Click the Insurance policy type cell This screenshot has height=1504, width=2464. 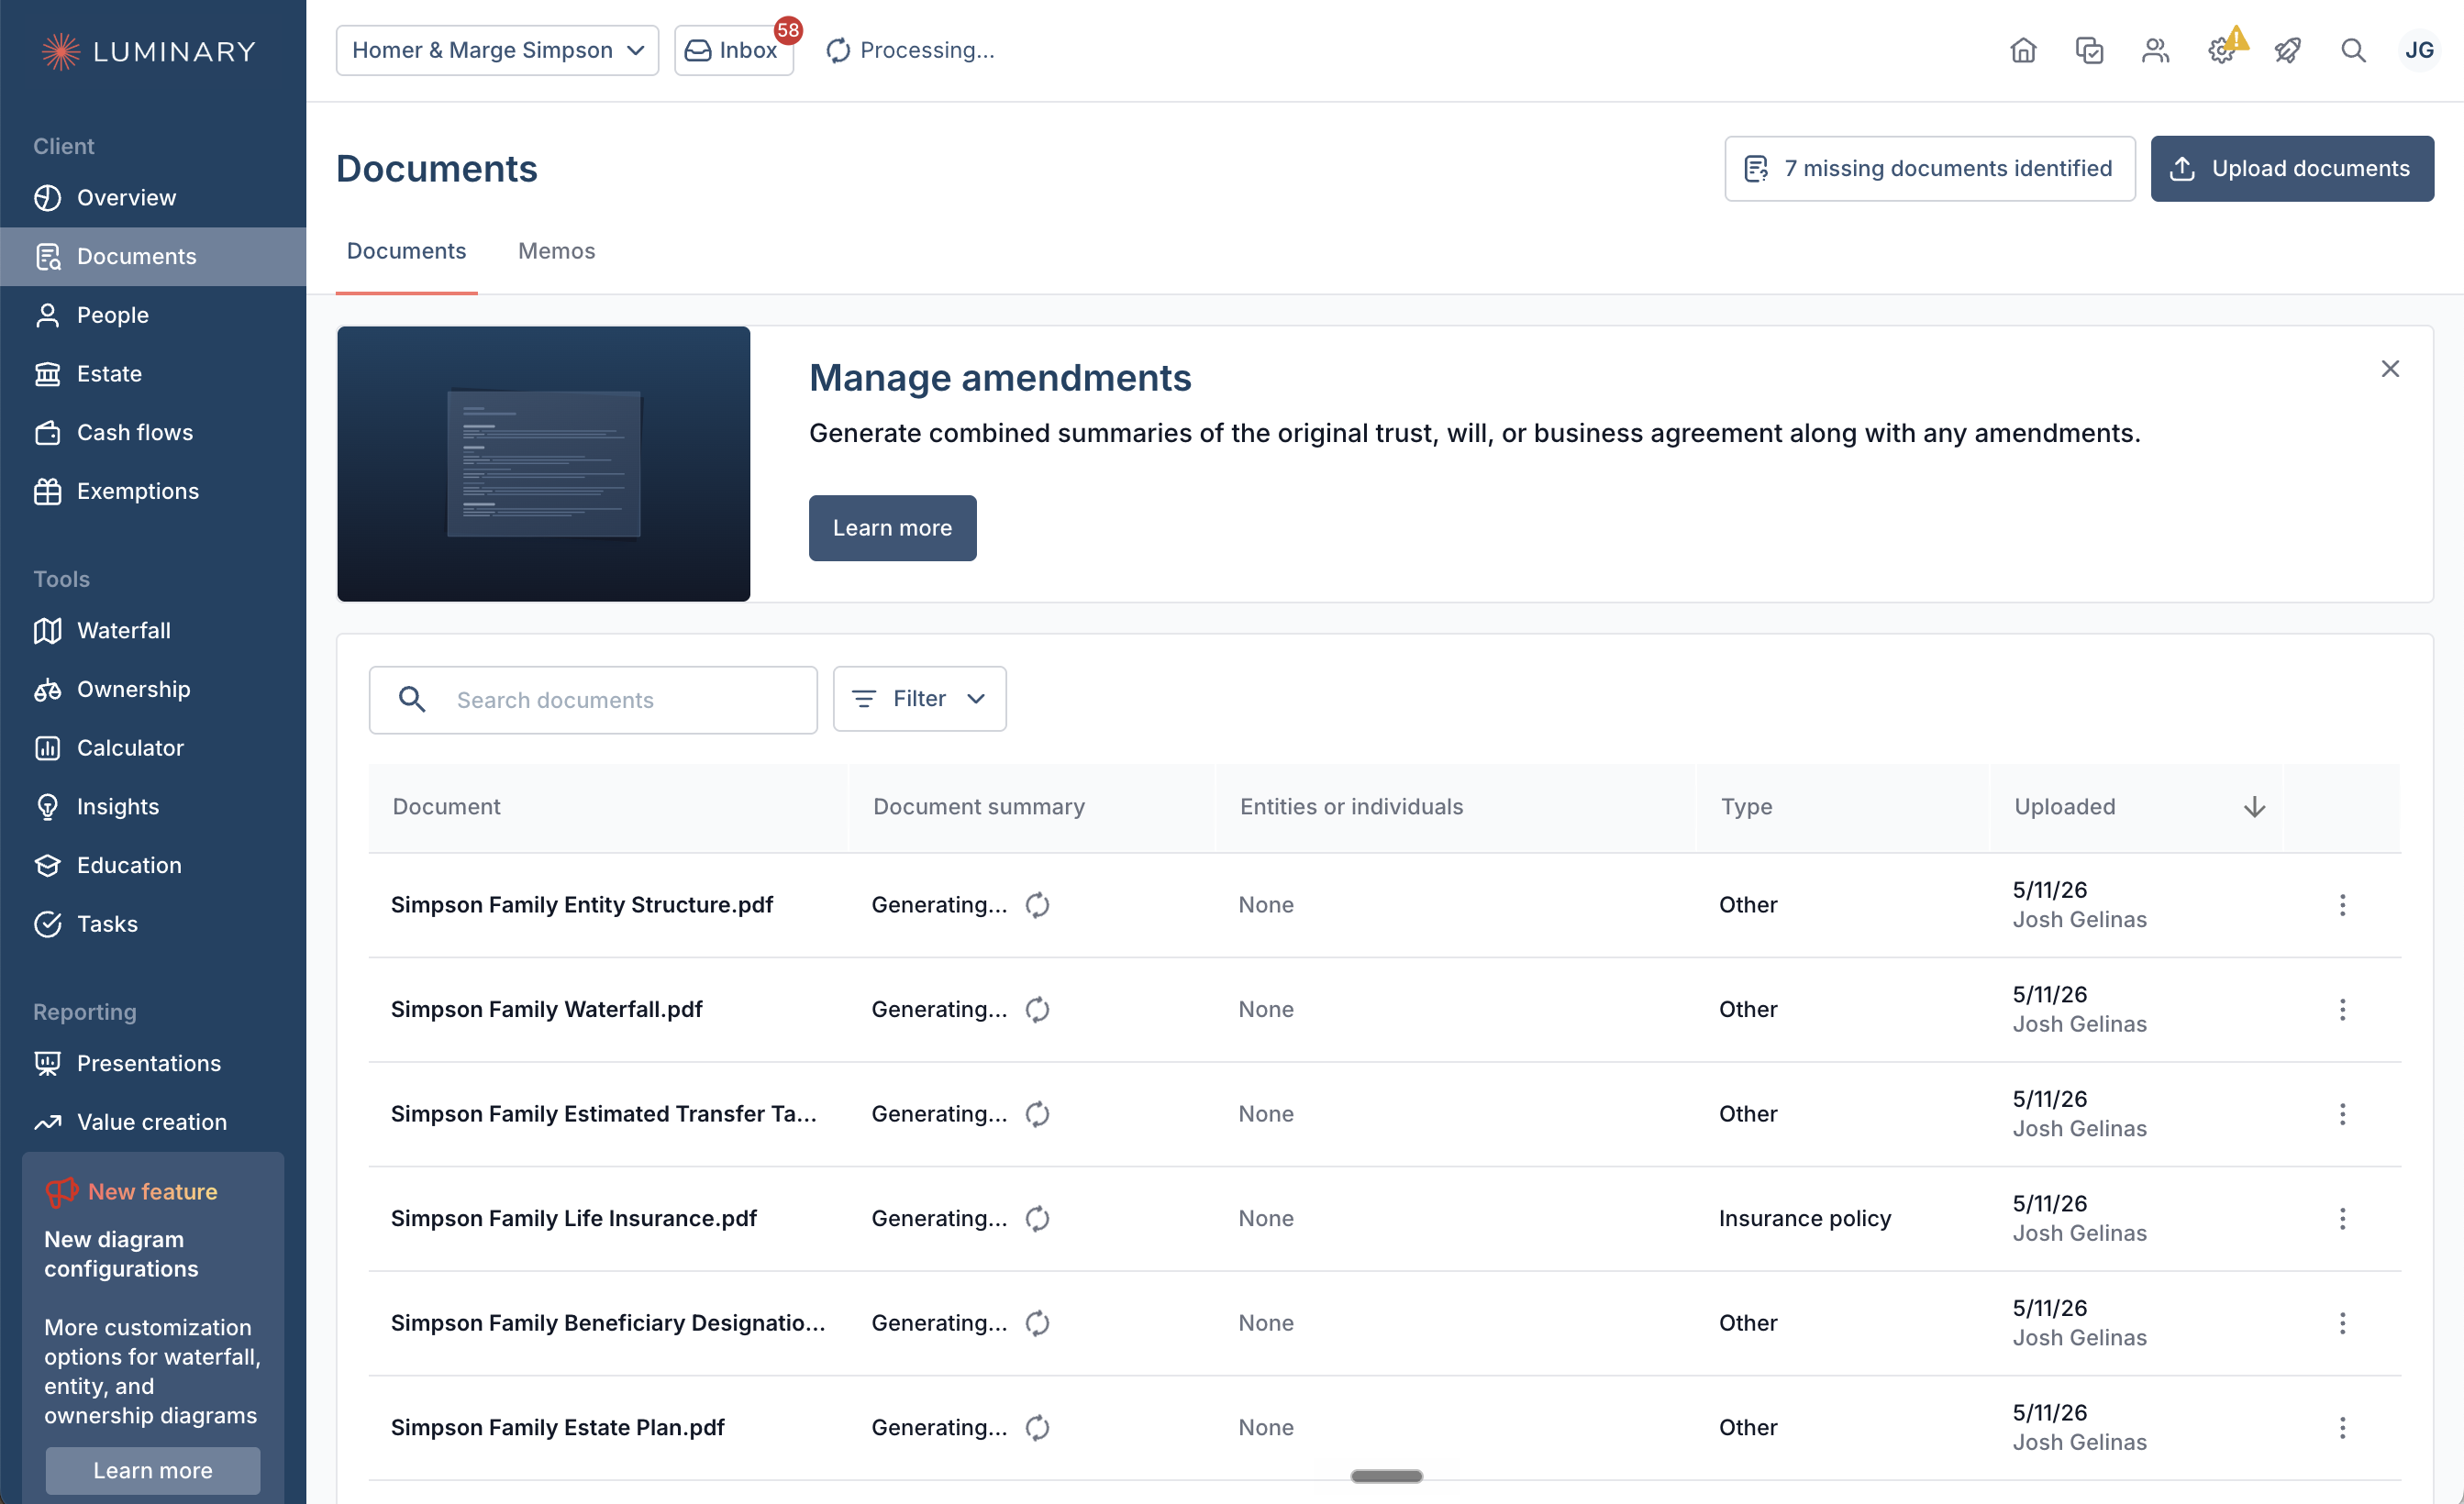tap(1805, 1219)
